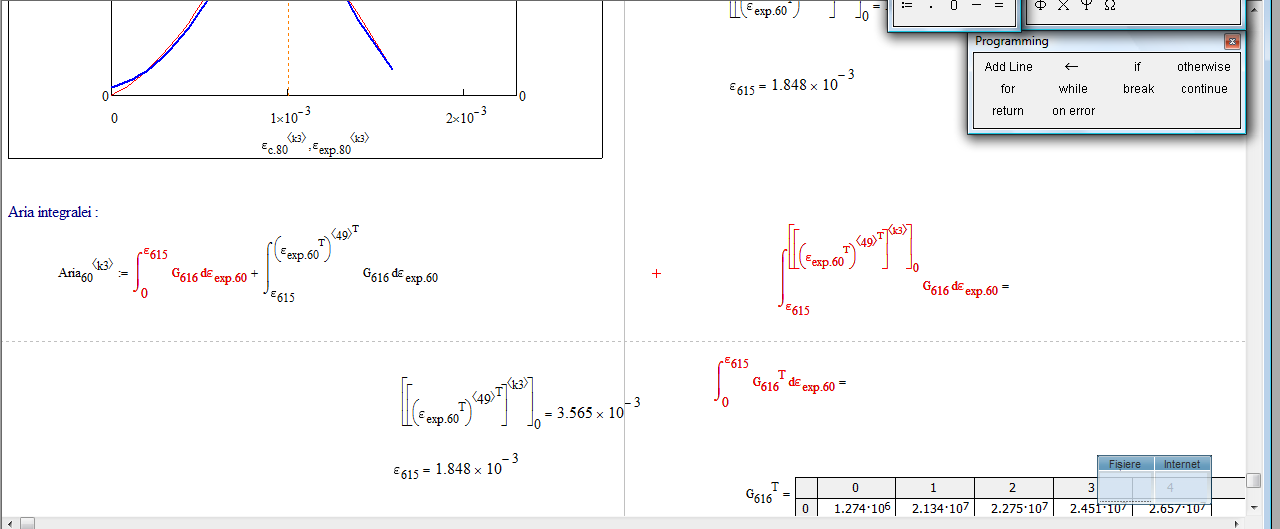The image size is (1280, 529).
Task: Click the vertical scrollbar down arrow
Action: click(1254, 507)
